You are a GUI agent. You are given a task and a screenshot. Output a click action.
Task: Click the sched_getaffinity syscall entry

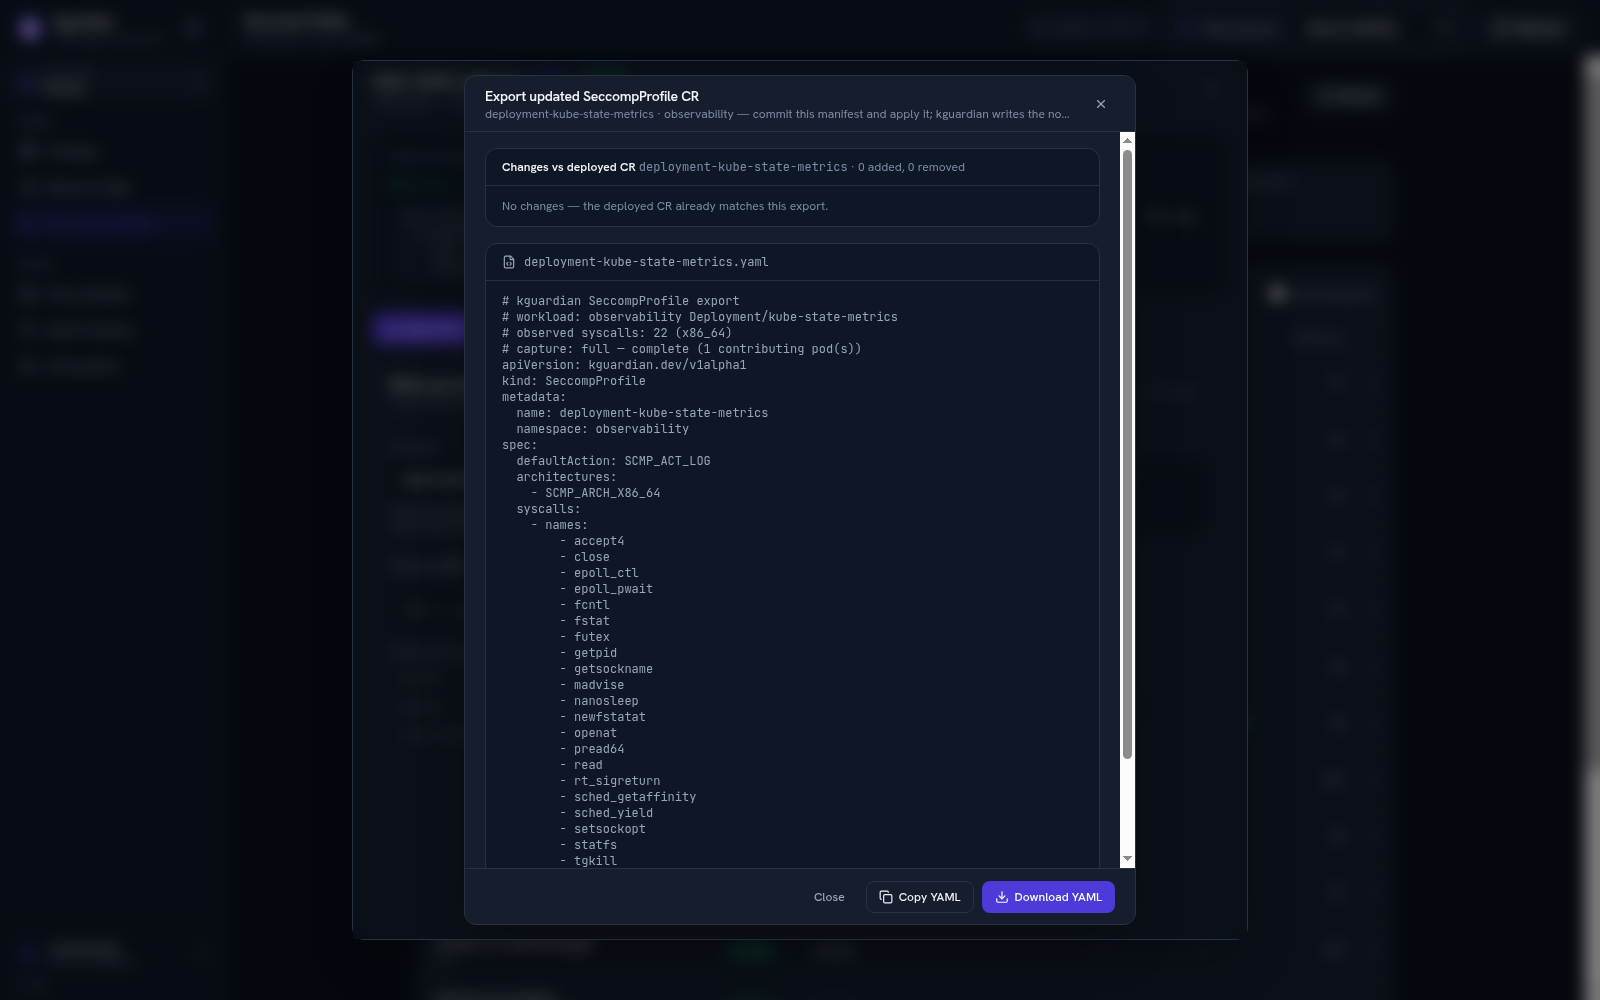coord(635,797)
